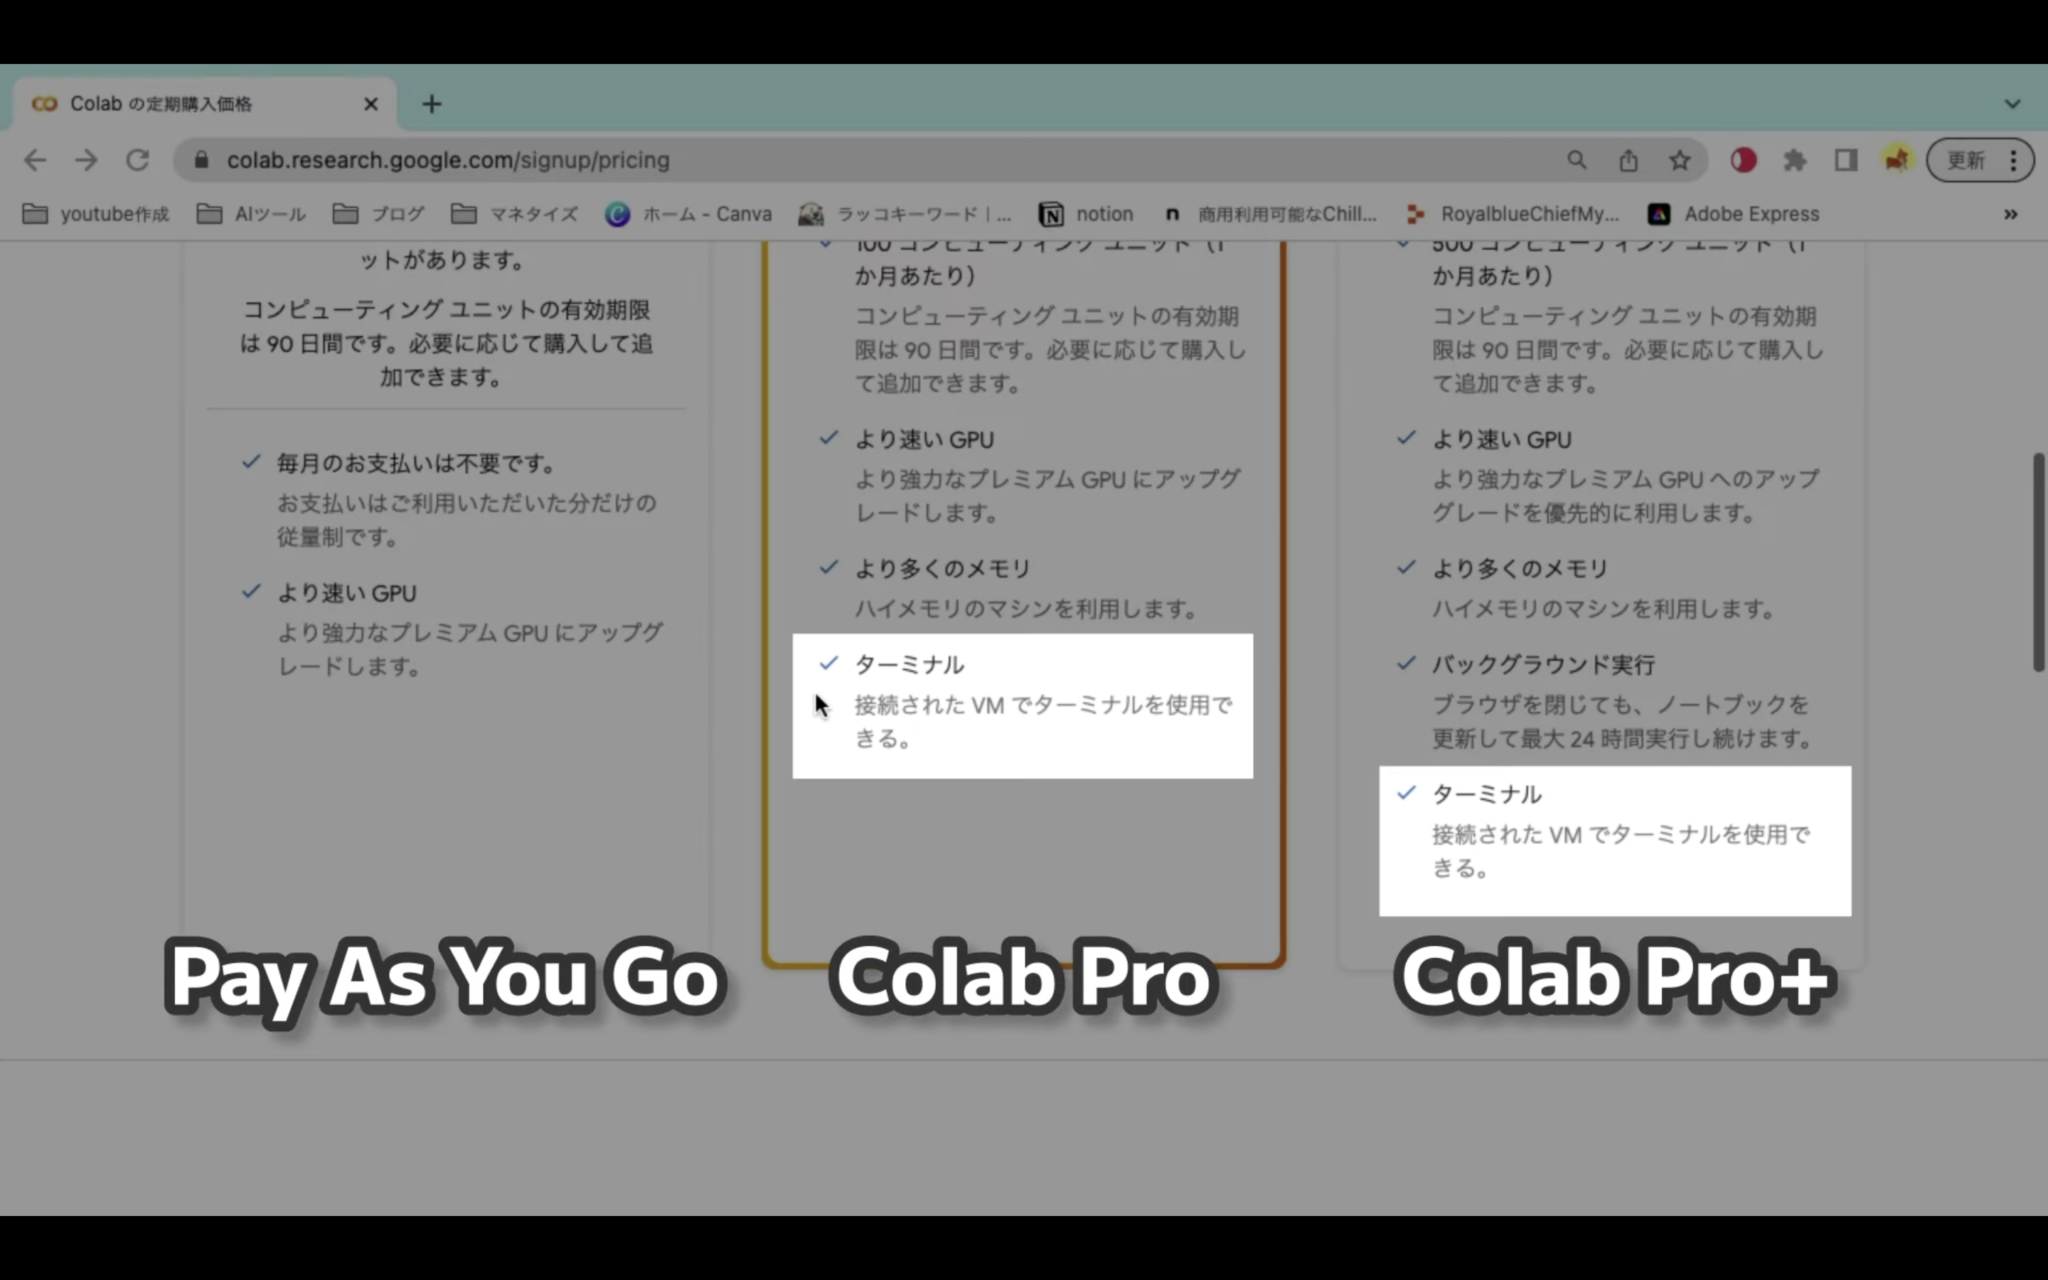Open the side panel icon
The height and width of the screenshot is (1280, 2048).
point(1846,160)
